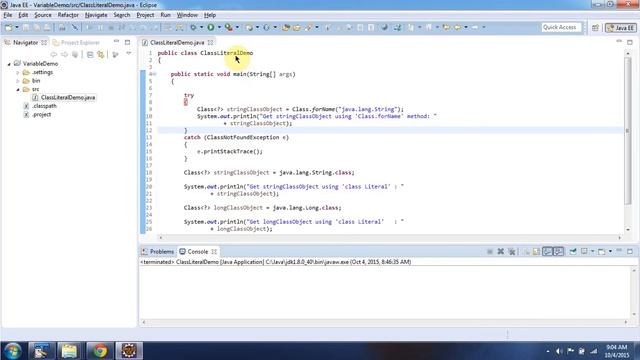Image resolution: width=640 pixels, height=360 pixels.
Task: Click the volume icon in system tray
Action: pos(559,351)
